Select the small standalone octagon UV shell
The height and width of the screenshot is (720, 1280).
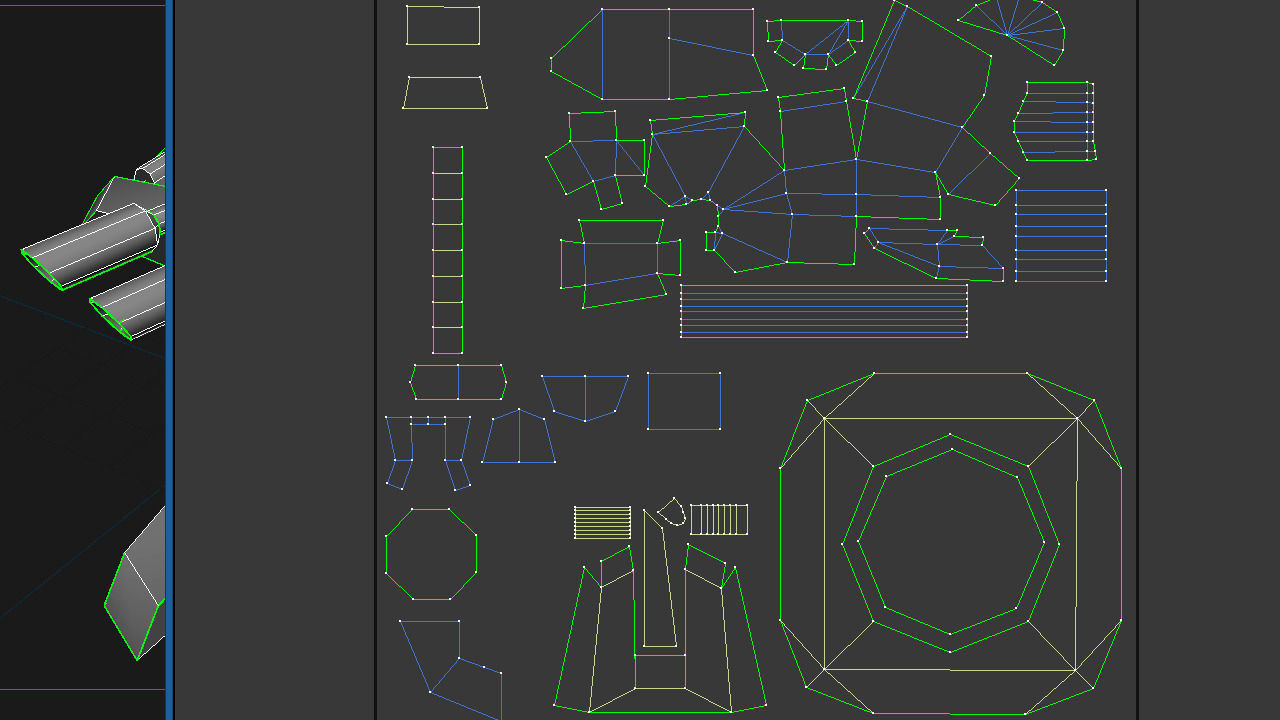[431, 554]
